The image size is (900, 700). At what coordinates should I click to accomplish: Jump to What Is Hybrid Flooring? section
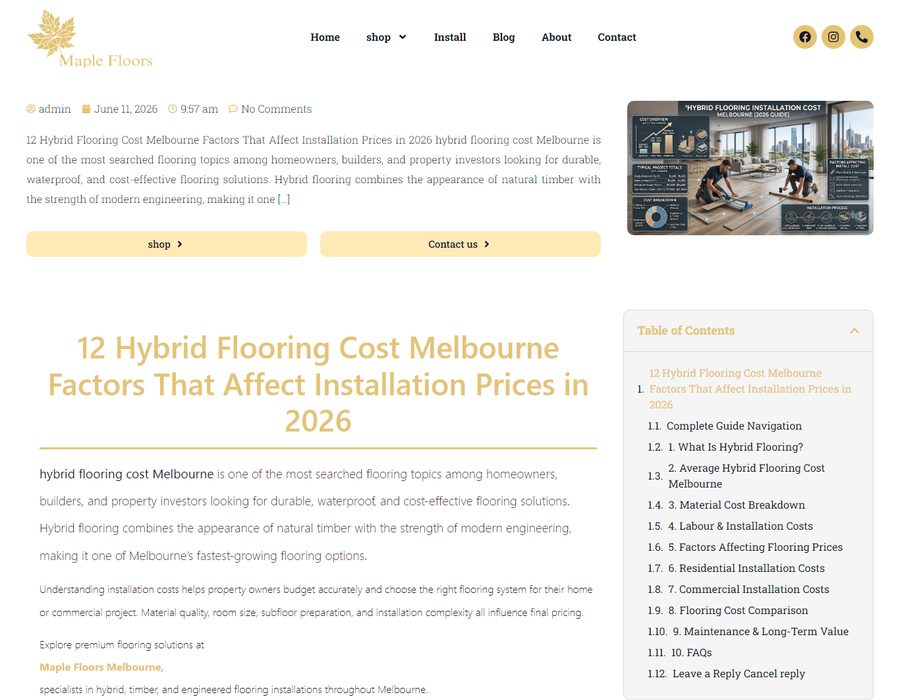click(735, 448)
